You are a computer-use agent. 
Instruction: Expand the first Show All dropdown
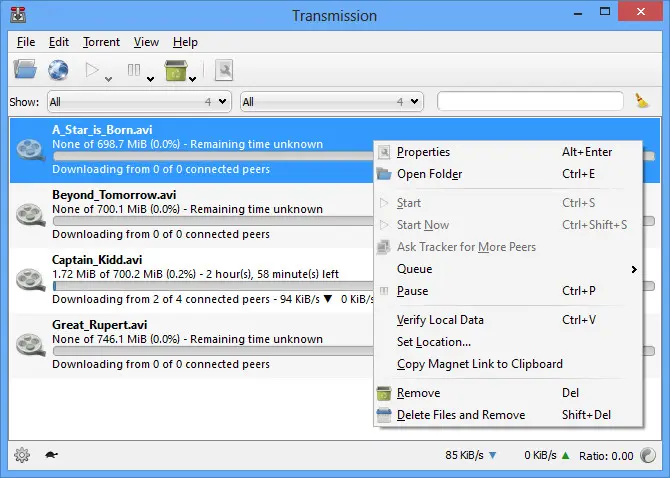[x=139, y=102]
